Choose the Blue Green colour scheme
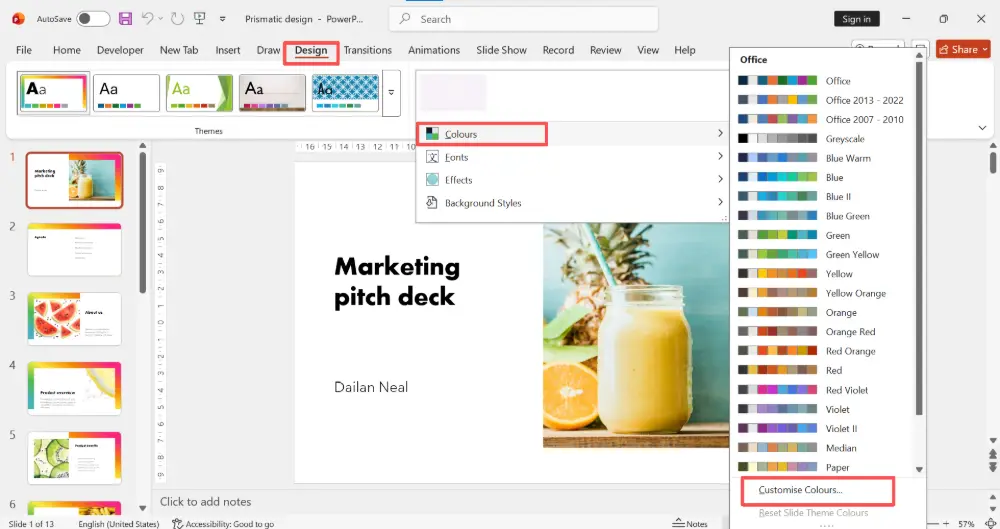1000x529 pixels. pyautogui.click(x=824, y=216)
